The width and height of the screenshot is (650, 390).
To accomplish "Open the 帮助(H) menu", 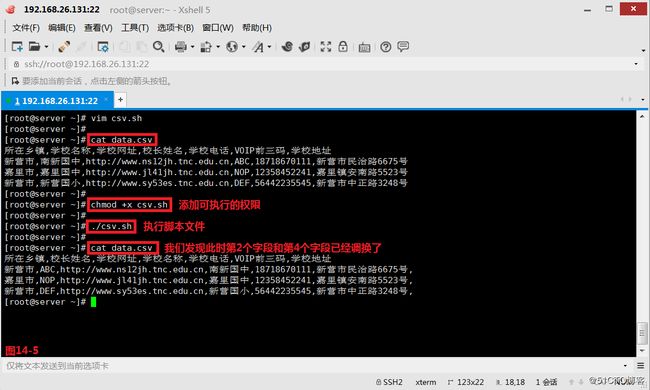I will [257, 28].
